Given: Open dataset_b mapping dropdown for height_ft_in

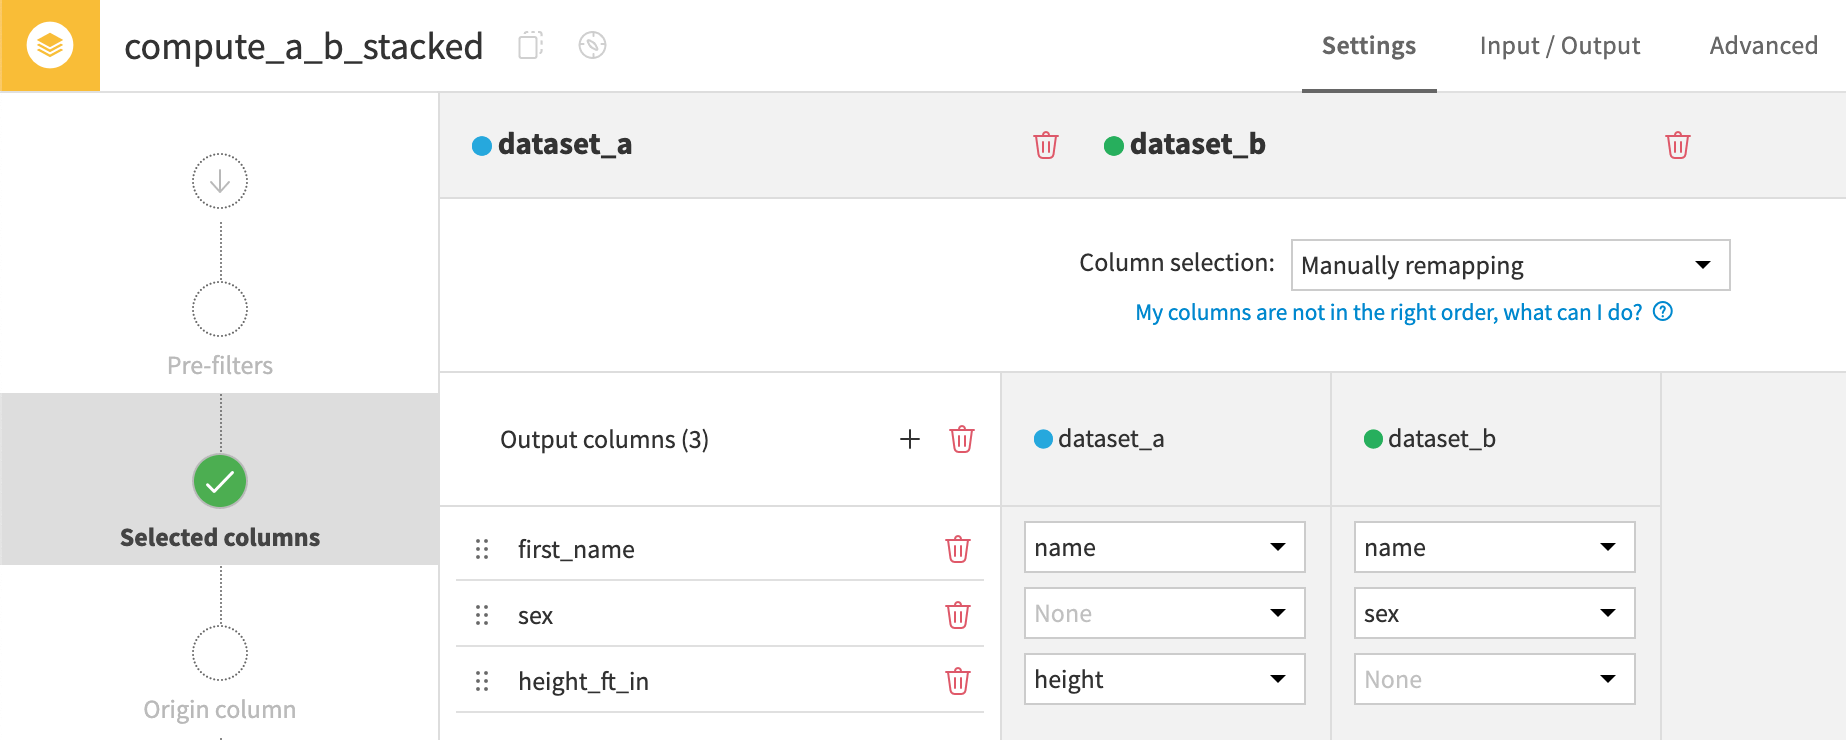Looking at the screenshot, I should coord(1495,679).
